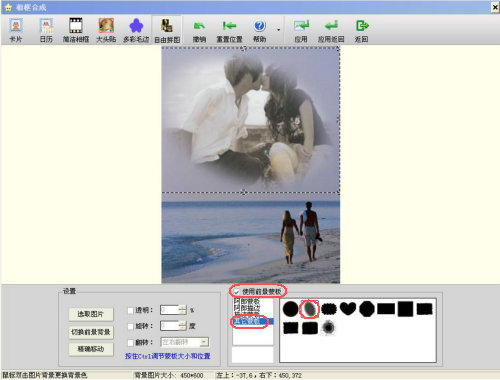500x380 pixels.
Task: Open 帮助 help question-mark icon
Action: (x=259, y=26)
